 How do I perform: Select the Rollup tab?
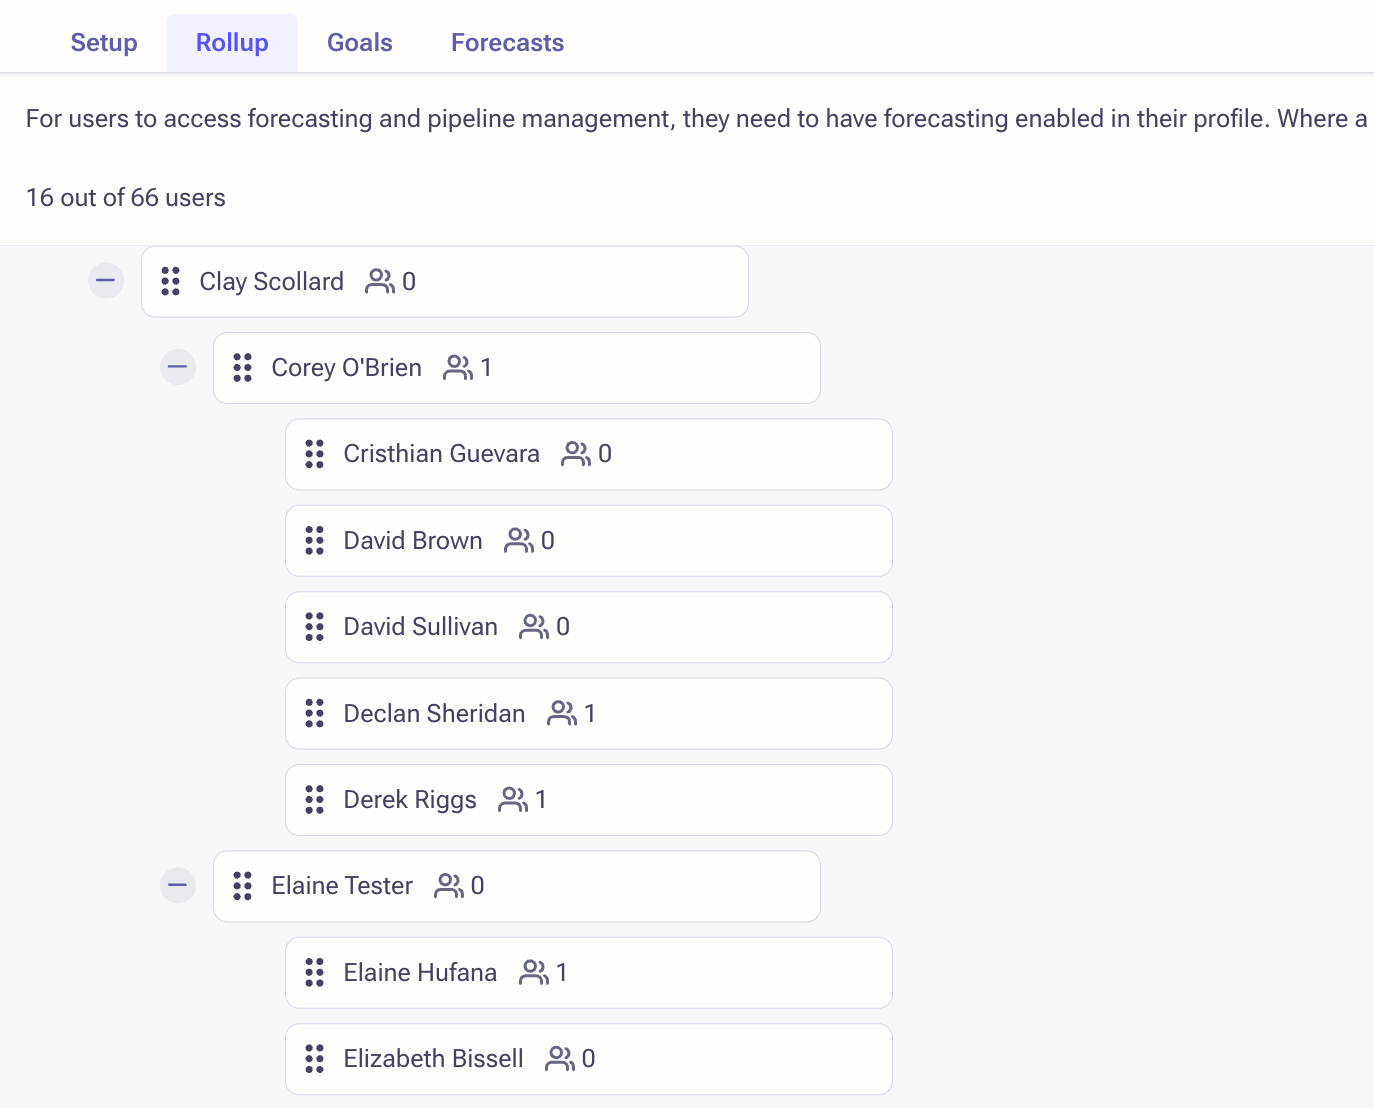pos(232,43)
